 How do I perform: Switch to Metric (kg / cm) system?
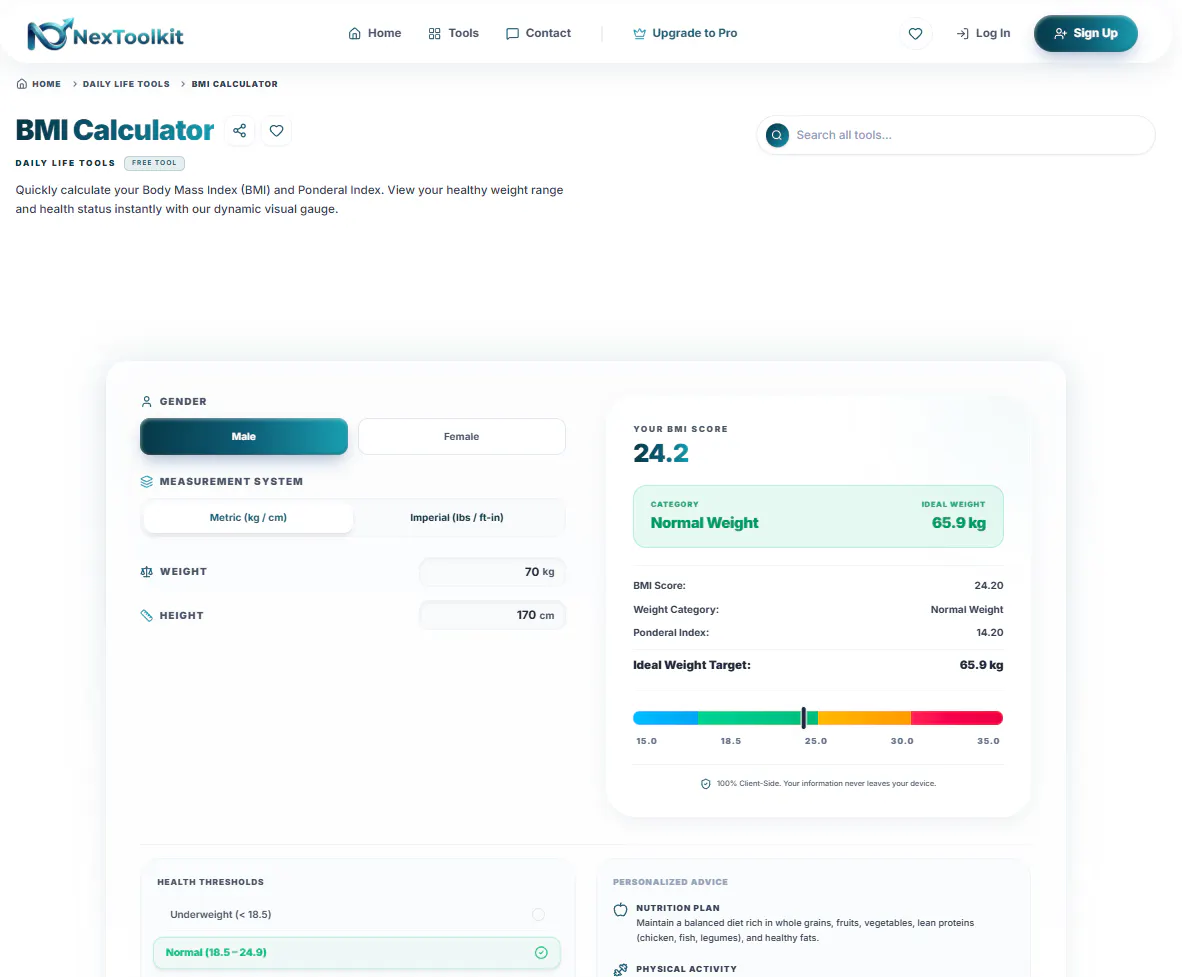[x=248, y=517]
